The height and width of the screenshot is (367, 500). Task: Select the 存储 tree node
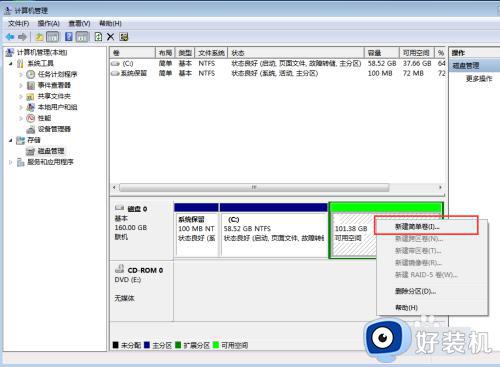(34, 140)
